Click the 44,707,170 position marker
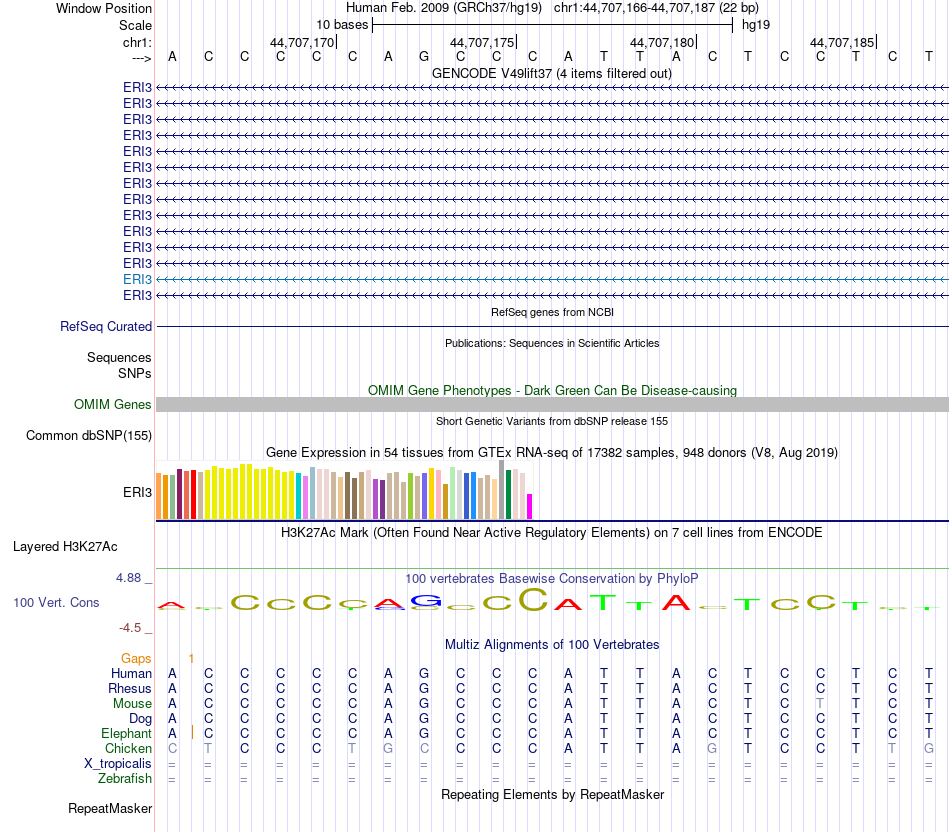This screenshot has width=950, height=832. tap(302, 42)
